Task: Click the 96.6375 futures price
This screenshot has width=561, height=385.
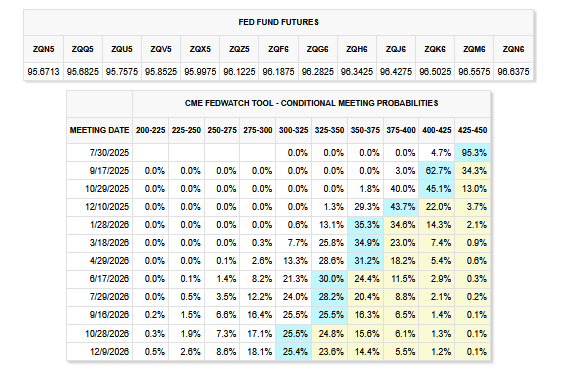Action: pos(513,72)
